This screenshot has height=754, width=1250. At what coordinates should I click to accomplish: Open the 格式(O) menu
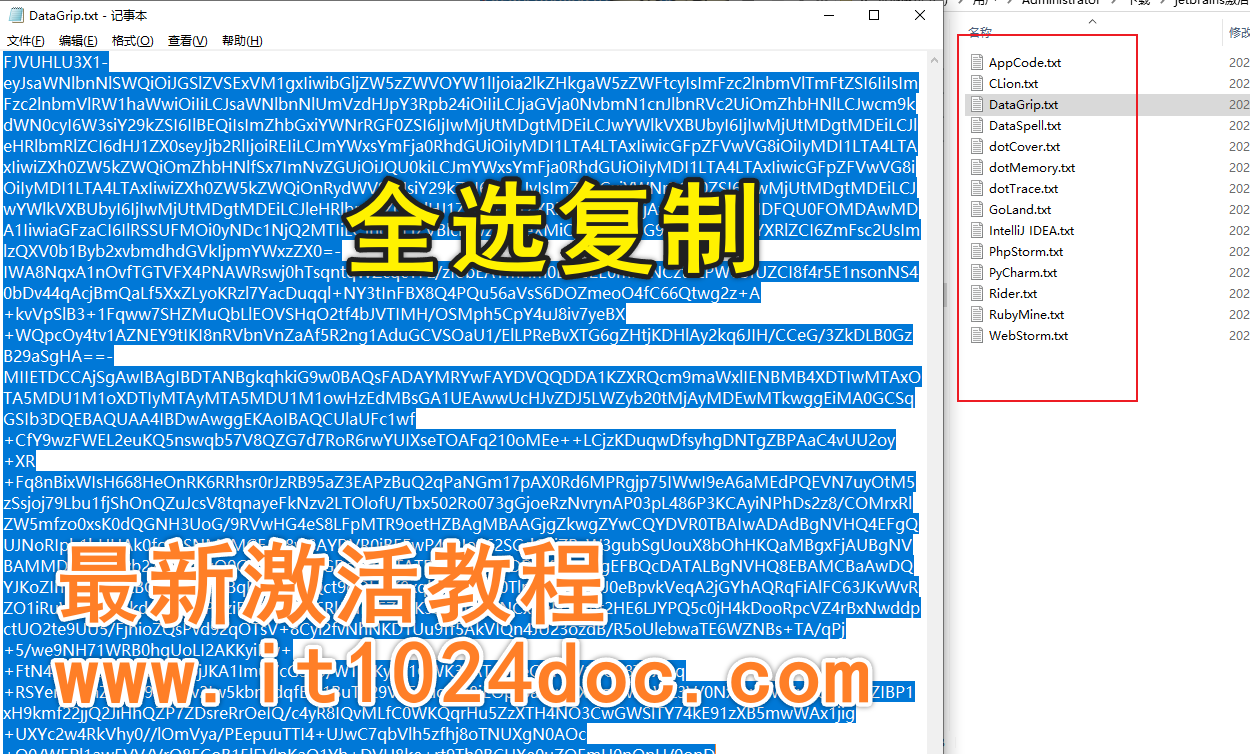132,41
